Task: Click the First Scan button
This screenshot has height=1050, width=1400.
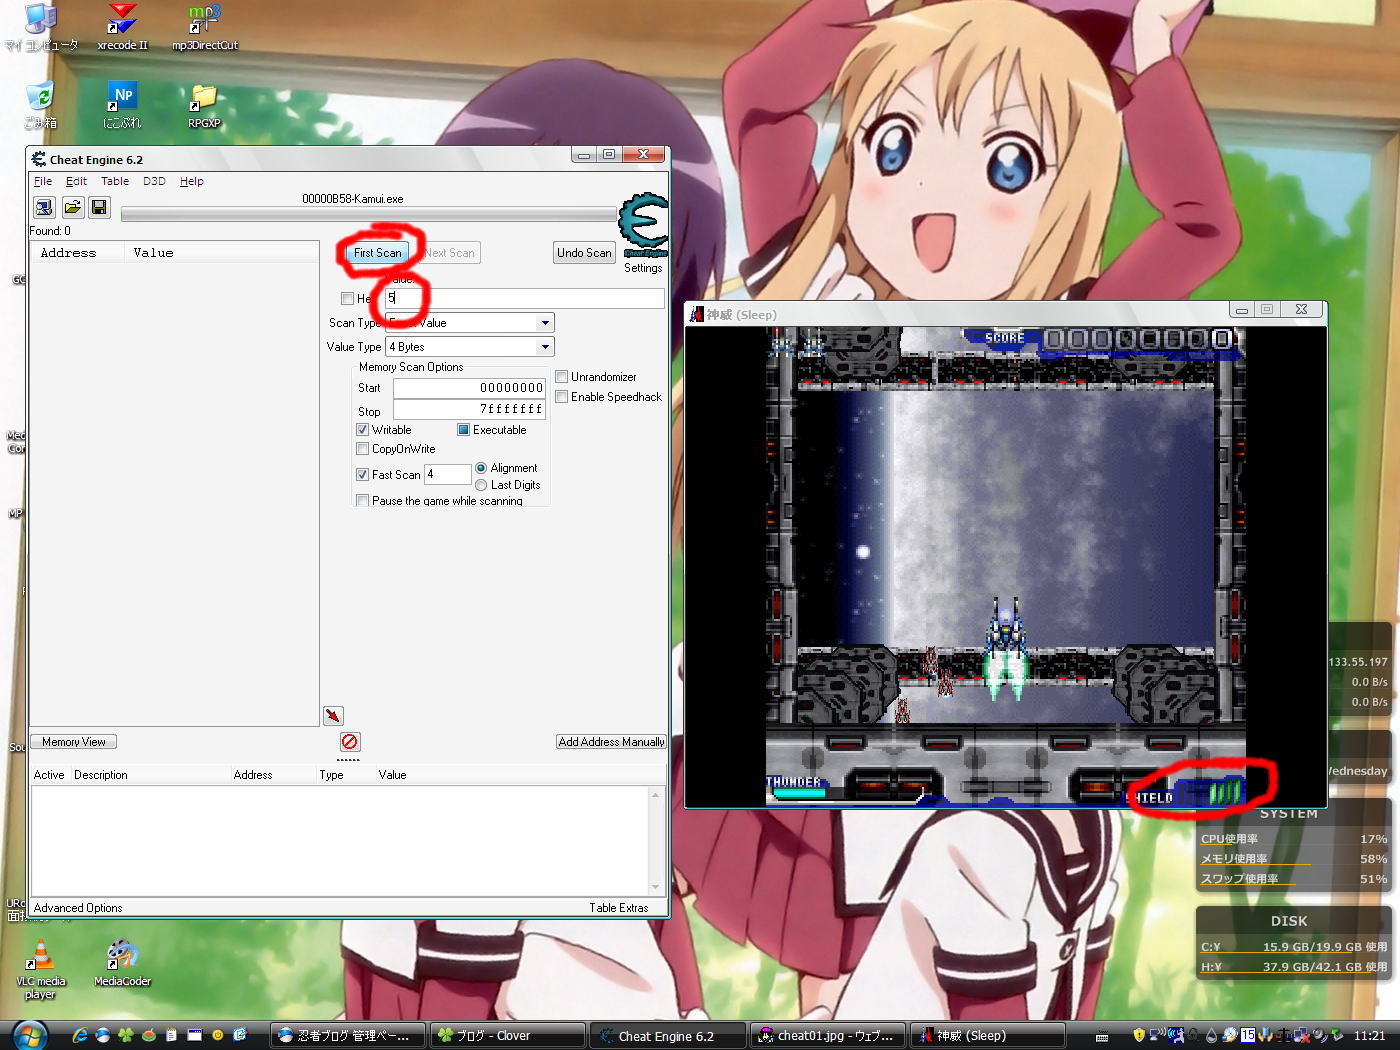Action: [377, 253]
